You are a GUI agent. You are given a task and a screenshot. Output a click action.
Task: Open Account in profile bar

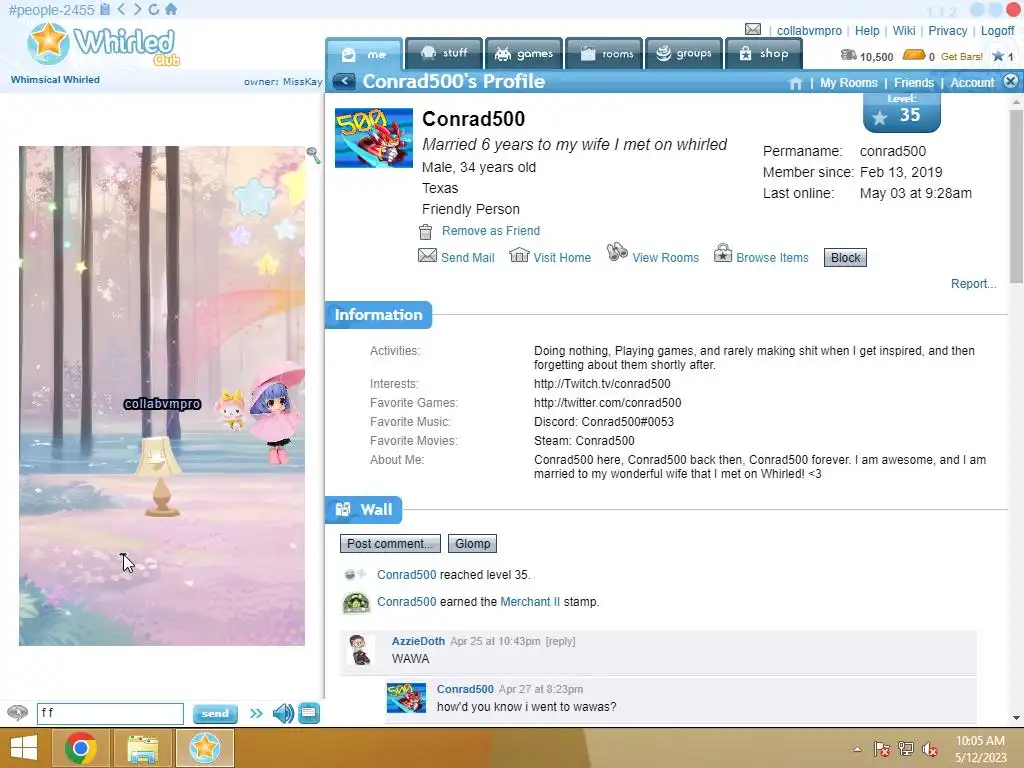coord(972,83)
